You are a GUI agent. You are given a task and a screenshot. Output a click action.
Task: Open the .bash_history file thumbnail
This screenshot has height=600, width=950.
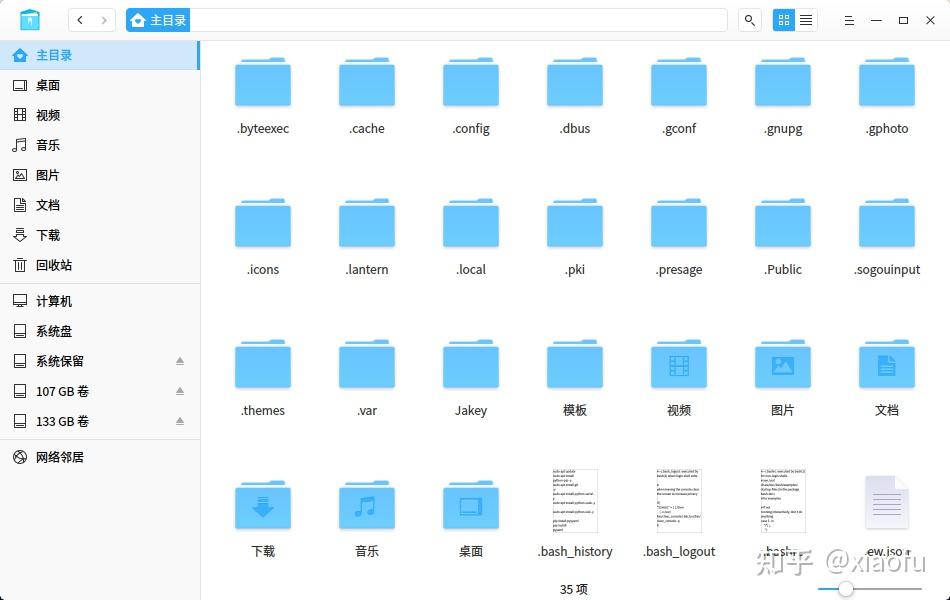tap(574, 500)
